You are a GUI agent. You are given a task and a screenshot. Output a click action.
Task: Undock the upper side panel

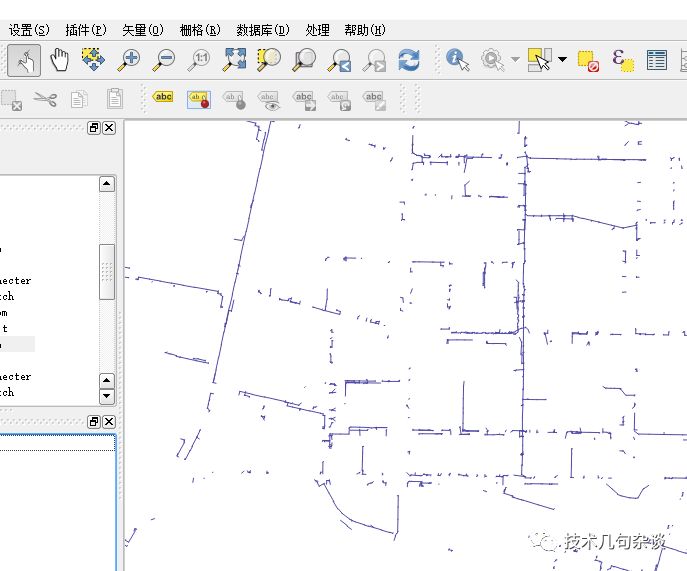pos(94,128)
